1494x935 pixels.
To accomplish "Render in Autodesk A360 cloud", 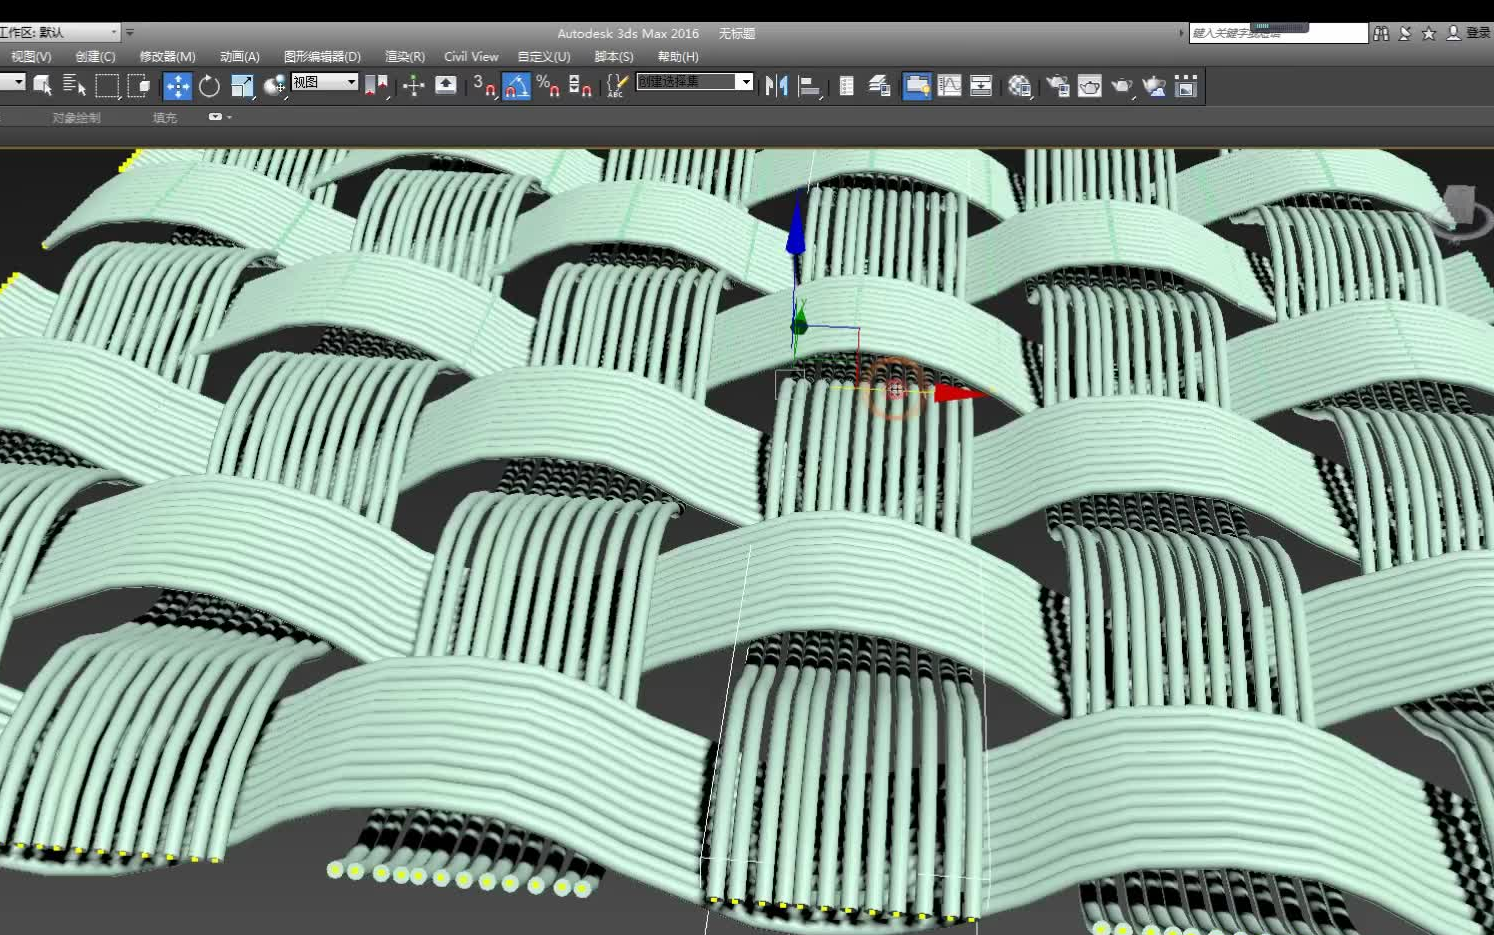I will tap(1154, 86).
